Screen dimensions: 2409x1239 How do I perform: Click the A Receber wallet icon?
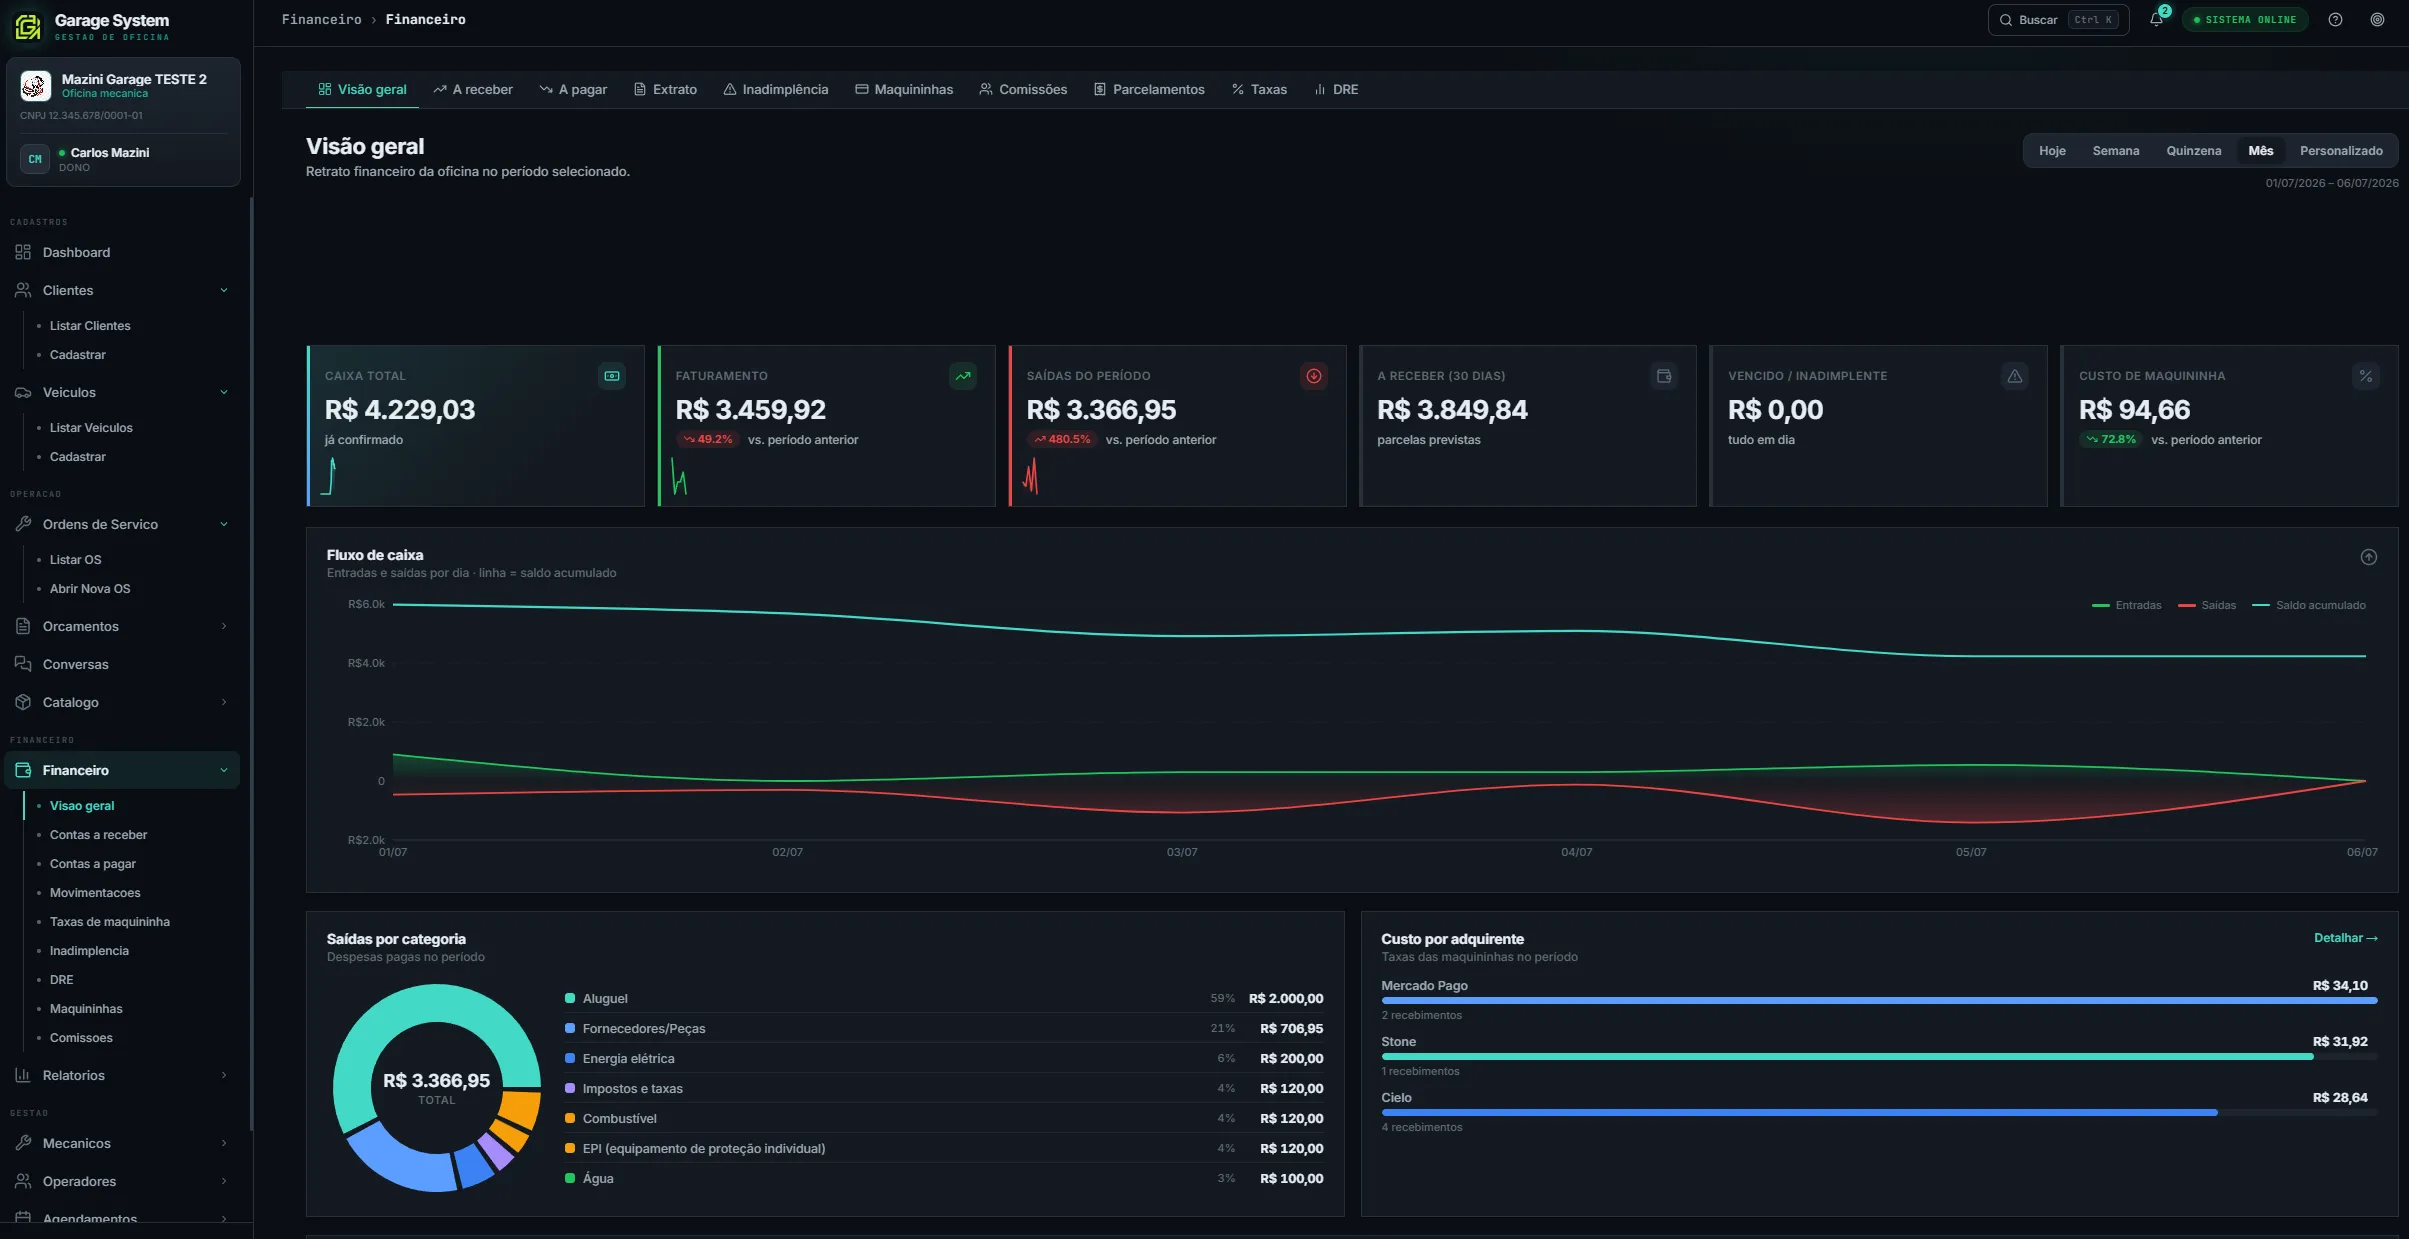pos(1664,376)
